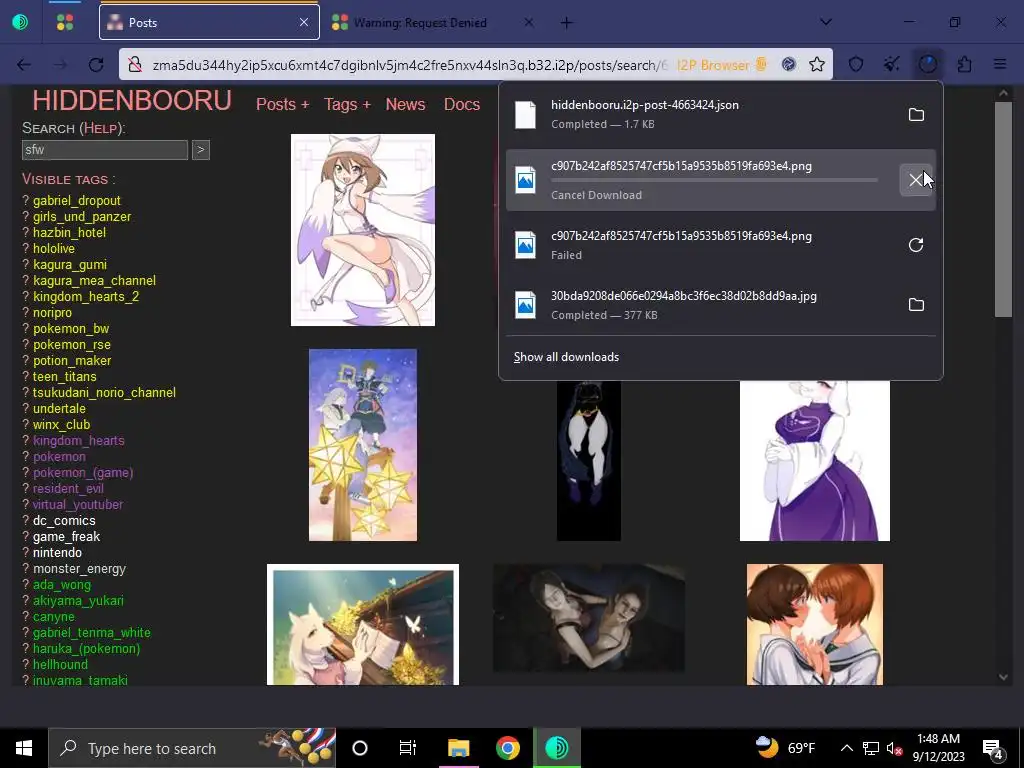Open the kingdom_hearts_2 tag
The height and width of the screenshot is (768, 1024).
[86, 296]
